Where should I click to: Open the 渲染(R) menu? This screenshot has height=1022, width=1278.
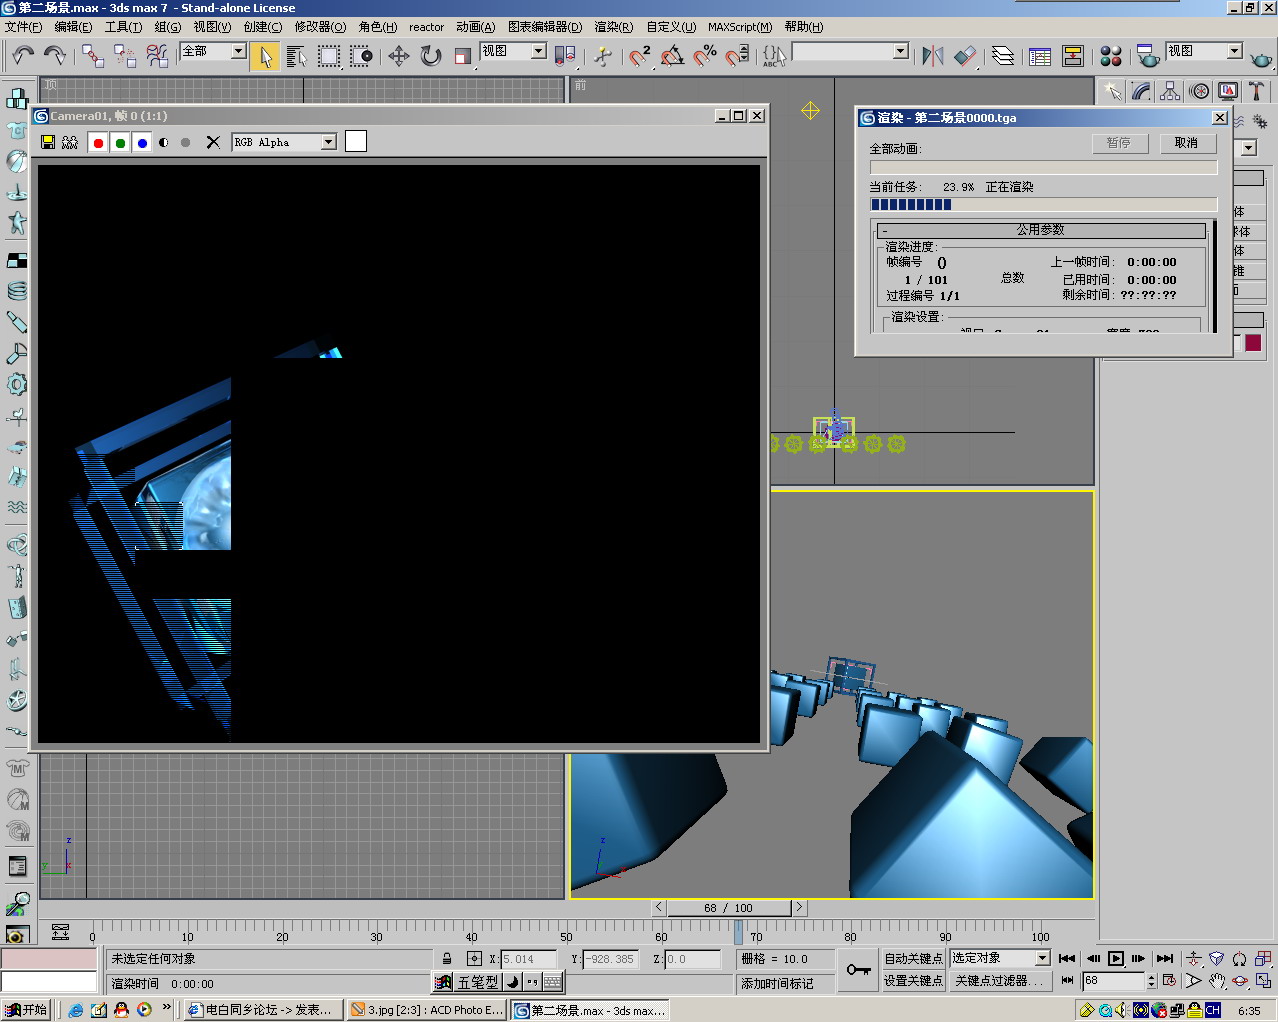pos(613,27)
